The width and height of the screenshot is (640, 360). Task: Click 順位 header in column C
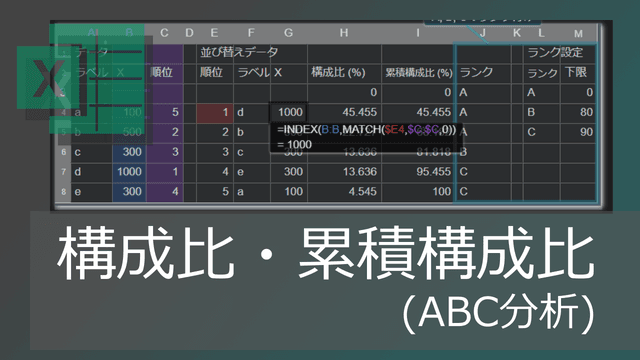click(x=162, y=73)
